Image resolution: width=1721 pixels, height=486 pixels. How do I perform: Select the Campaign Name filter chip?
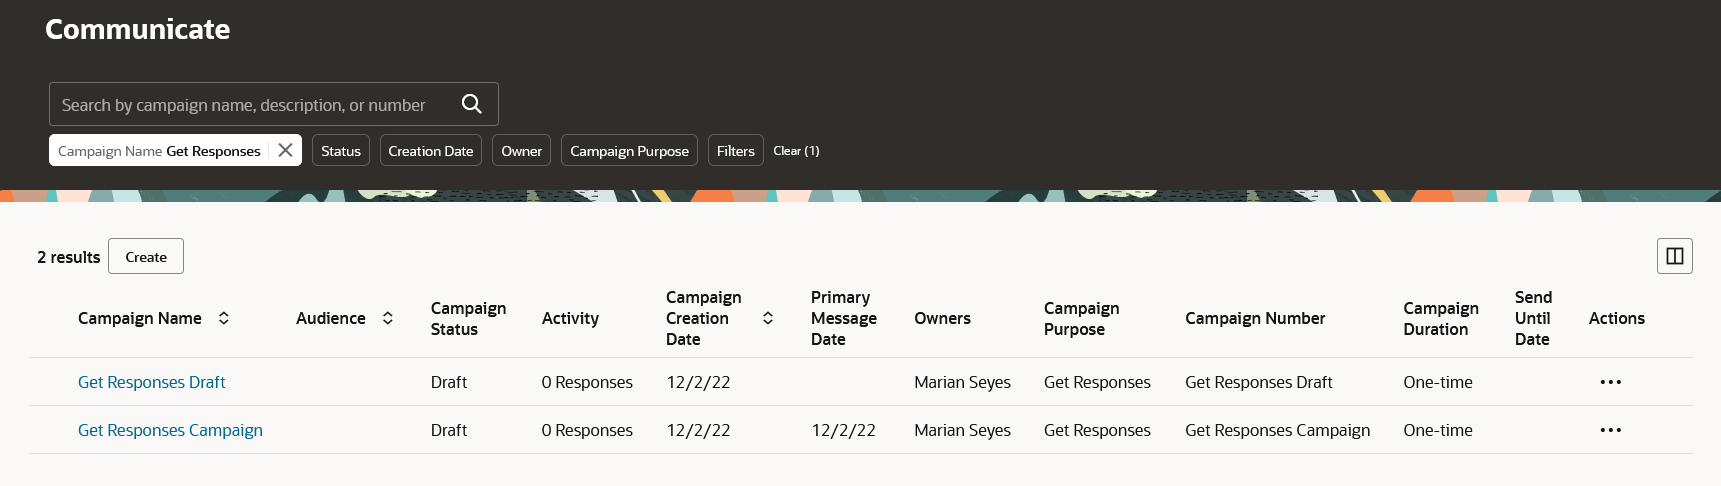click(159, 150)
